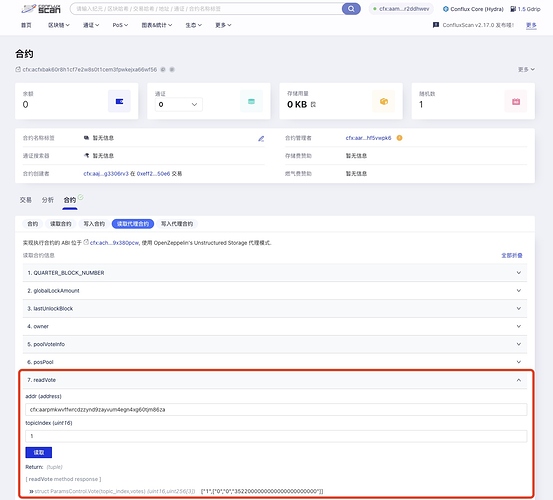Show contract address QR code icon
Image resolution: width=553 pixels, height=500 pixels.
tap(172, 69)
